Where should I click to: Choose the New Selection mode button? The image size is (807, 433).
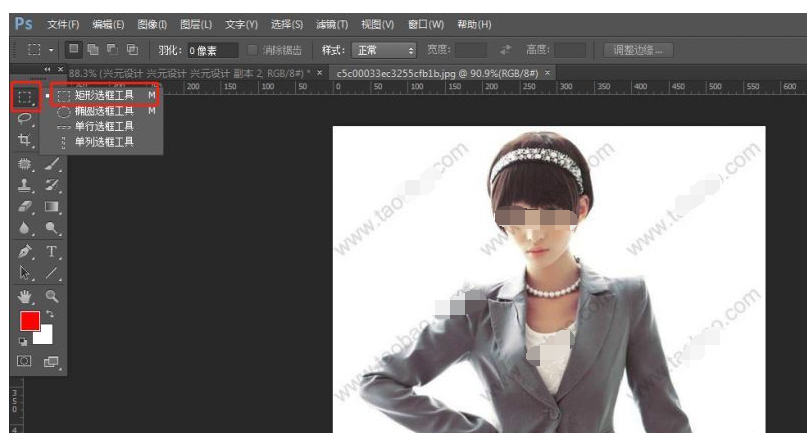(x=74, y=49)
